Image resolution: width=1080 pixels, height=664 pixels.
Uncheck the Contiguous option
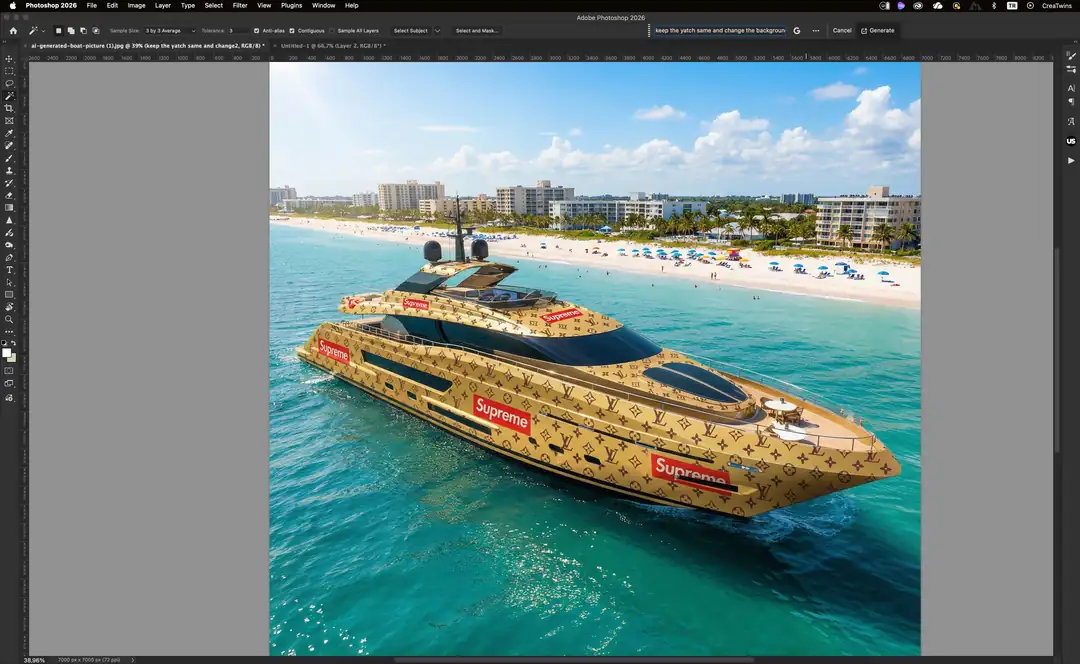tap(291, 30)
